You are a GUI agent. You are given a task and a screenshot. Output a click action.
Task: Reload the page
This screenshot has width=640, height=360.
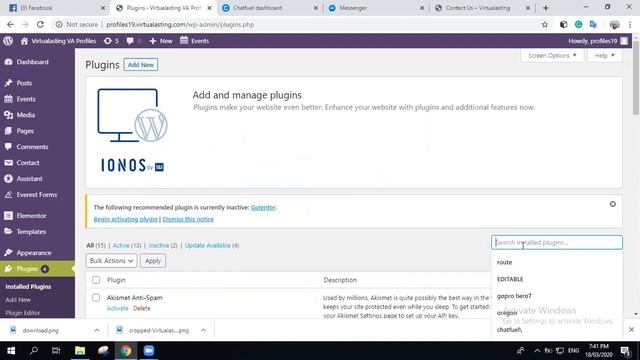[x=40, y=24]
